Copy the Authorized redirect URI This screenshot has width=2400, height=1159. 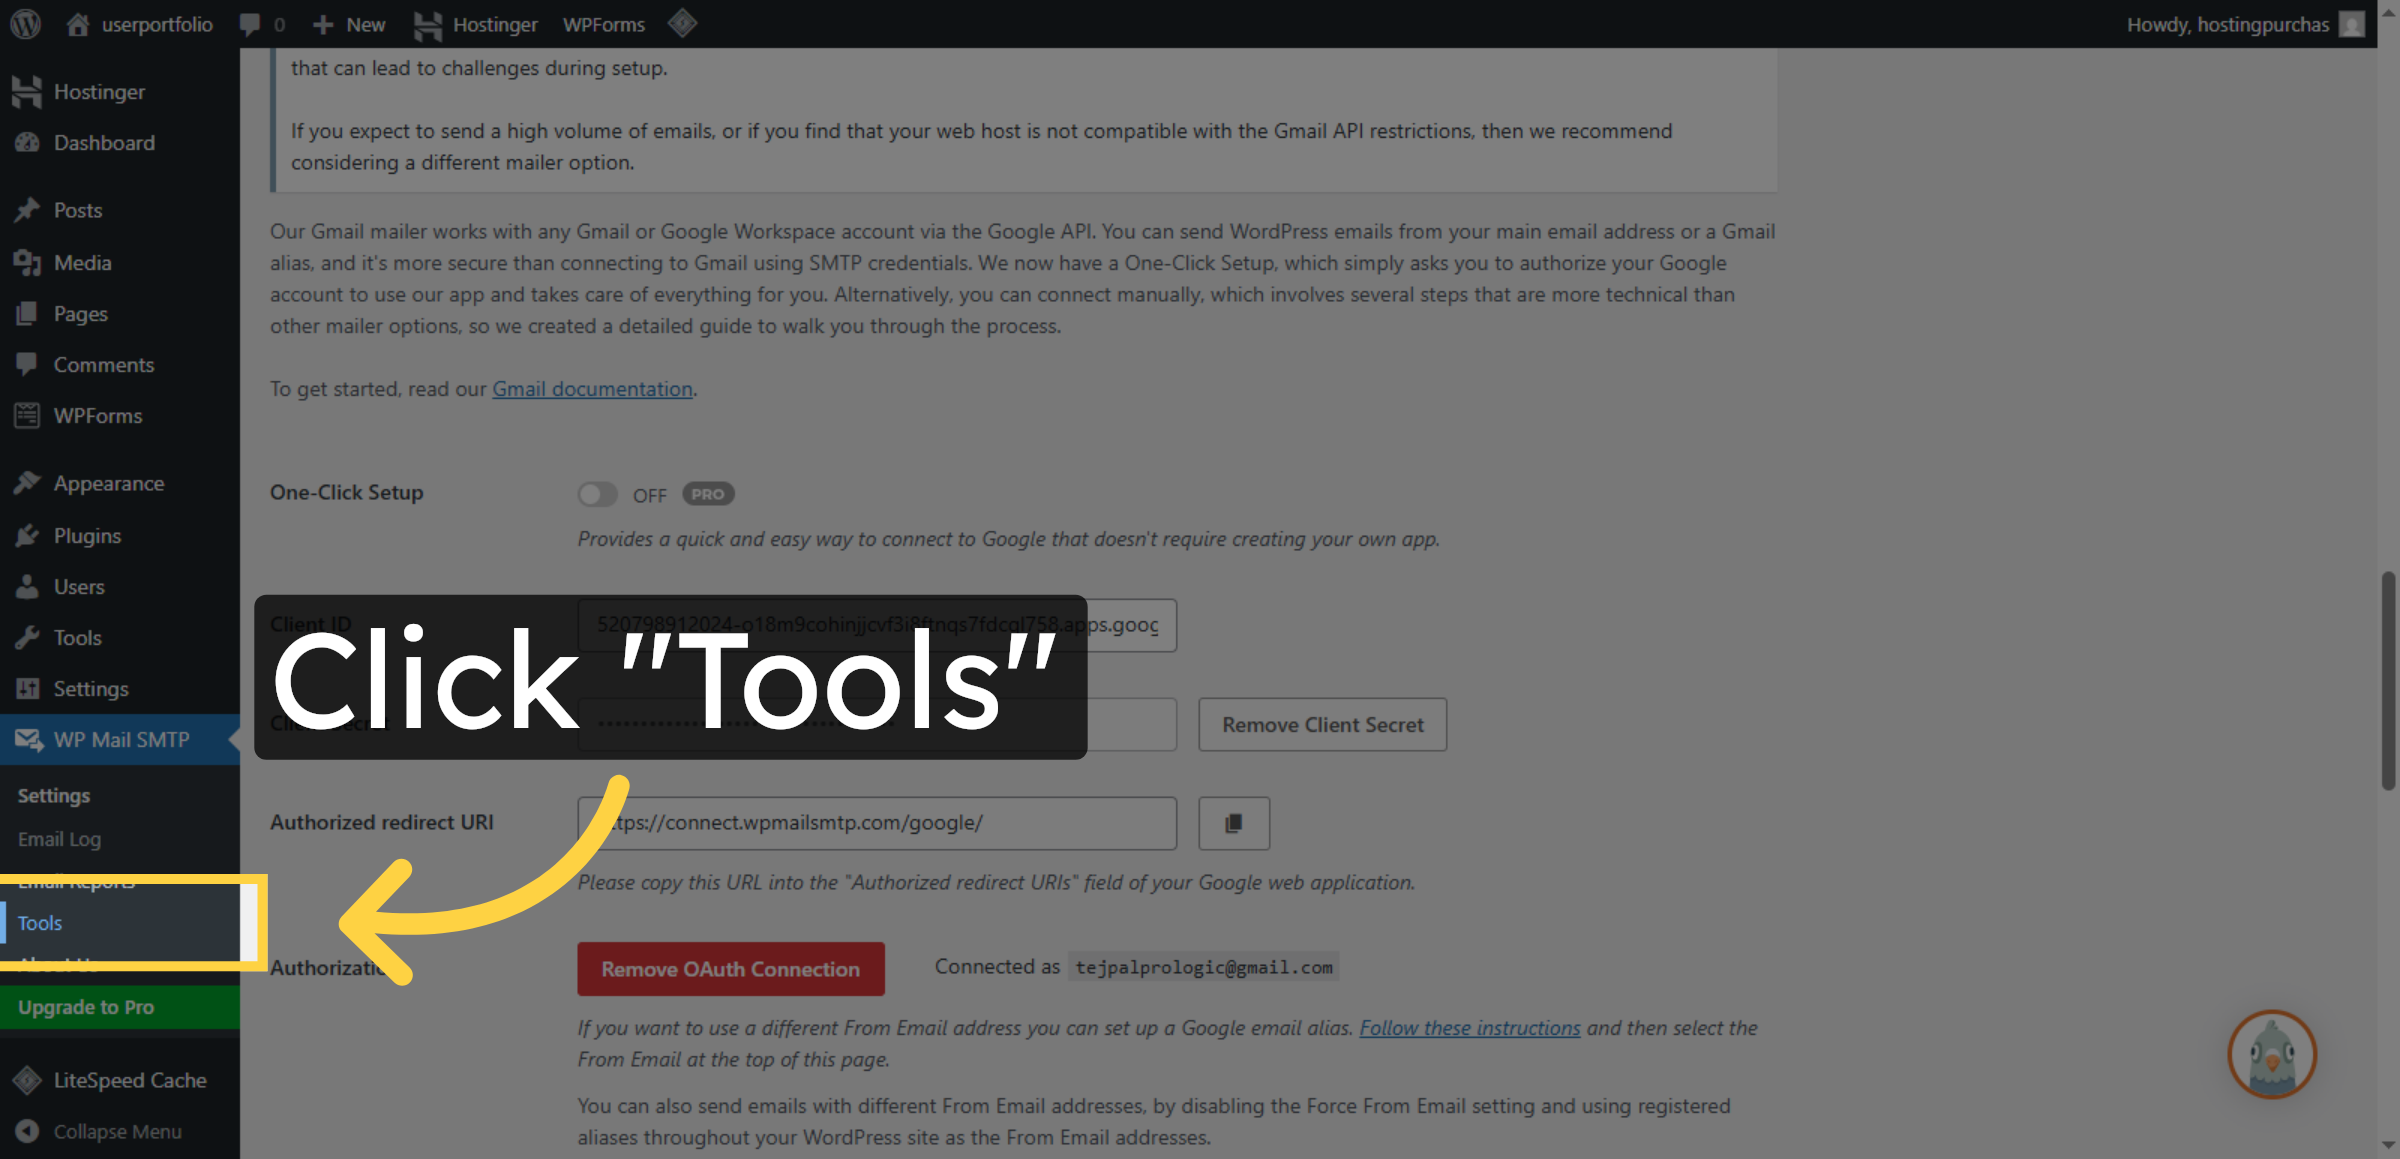pyautogui.click(x=1233, y=823)
